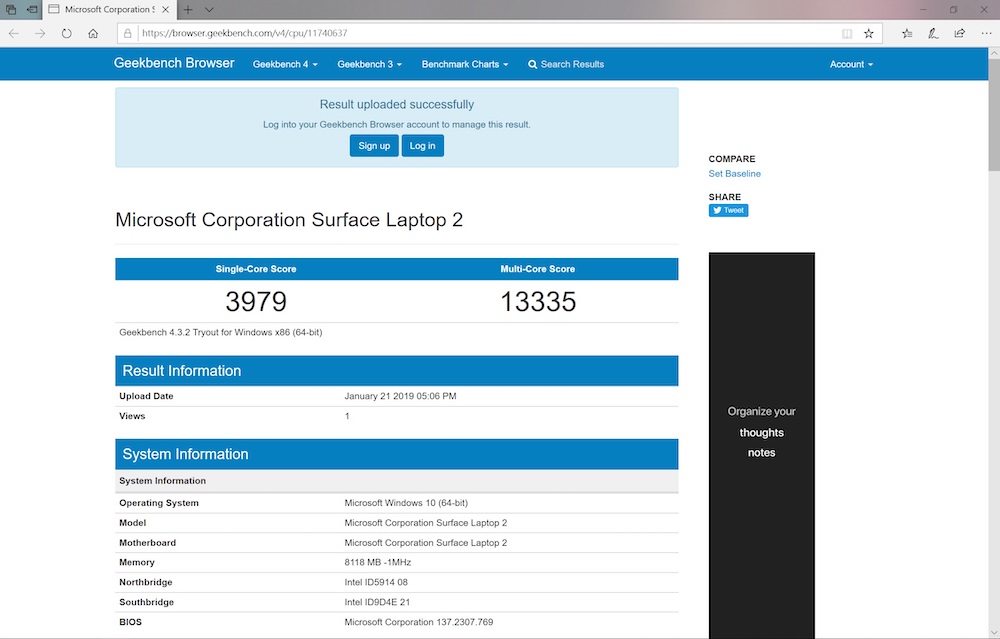Open the favorites hub icon

click(x=907, y=33)
